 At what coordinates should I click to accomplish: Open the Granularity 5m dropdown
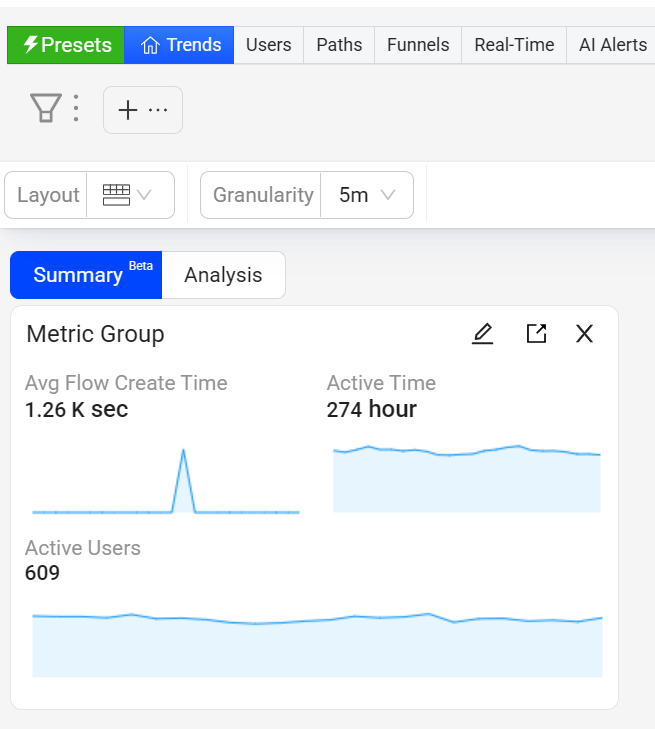366,195
